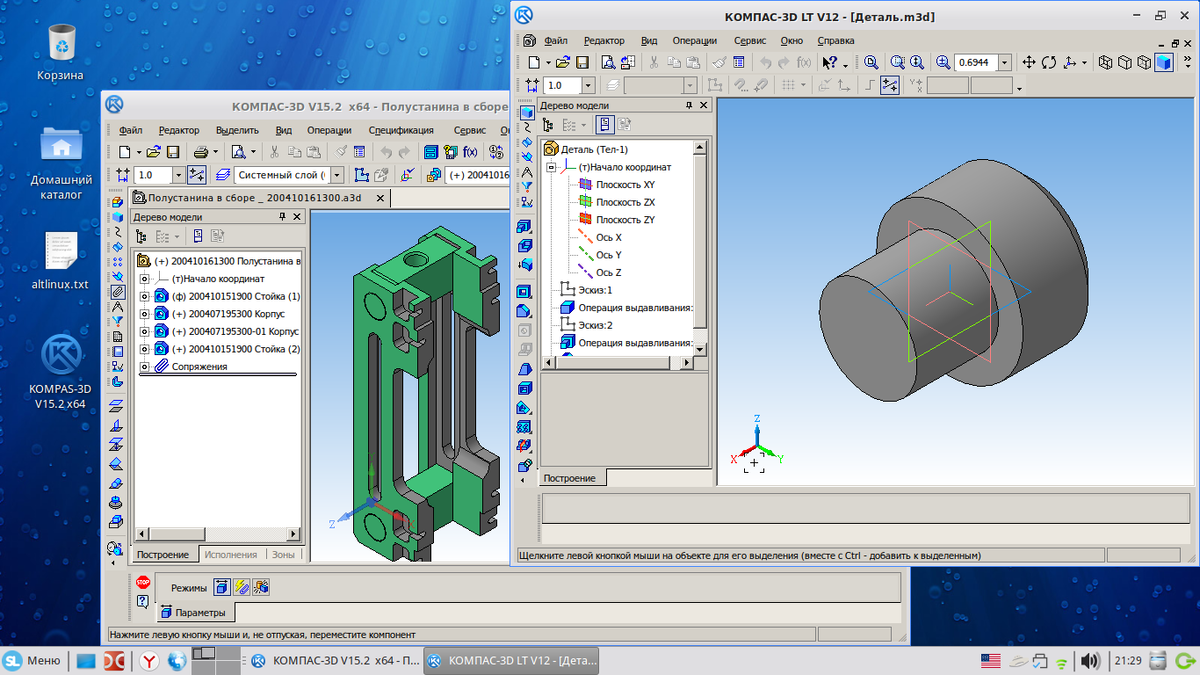The image size is (1200, 675).
Task: Click Save icon in KOMPAS-3D LT V12 toolbar
Action: [581, 62]
